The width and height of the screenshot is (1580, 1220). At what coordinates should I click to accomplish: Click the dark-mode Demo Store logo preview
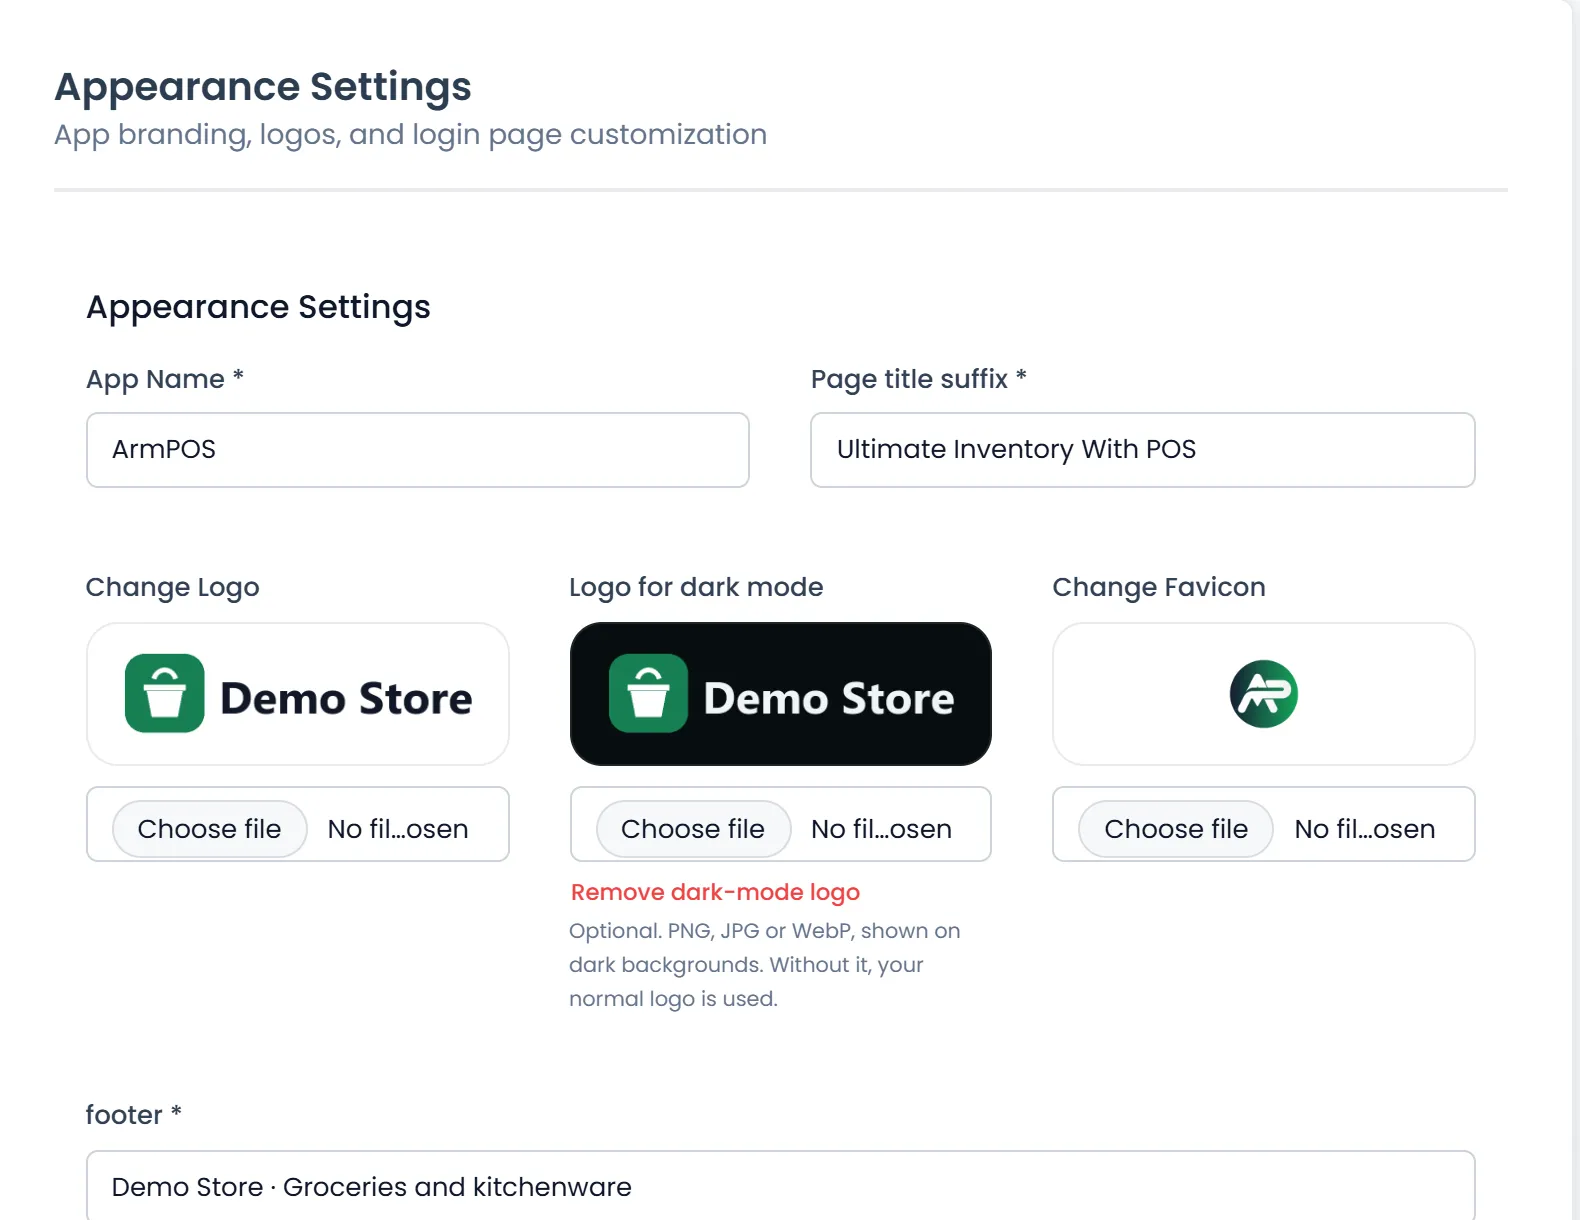coord(781,694)
